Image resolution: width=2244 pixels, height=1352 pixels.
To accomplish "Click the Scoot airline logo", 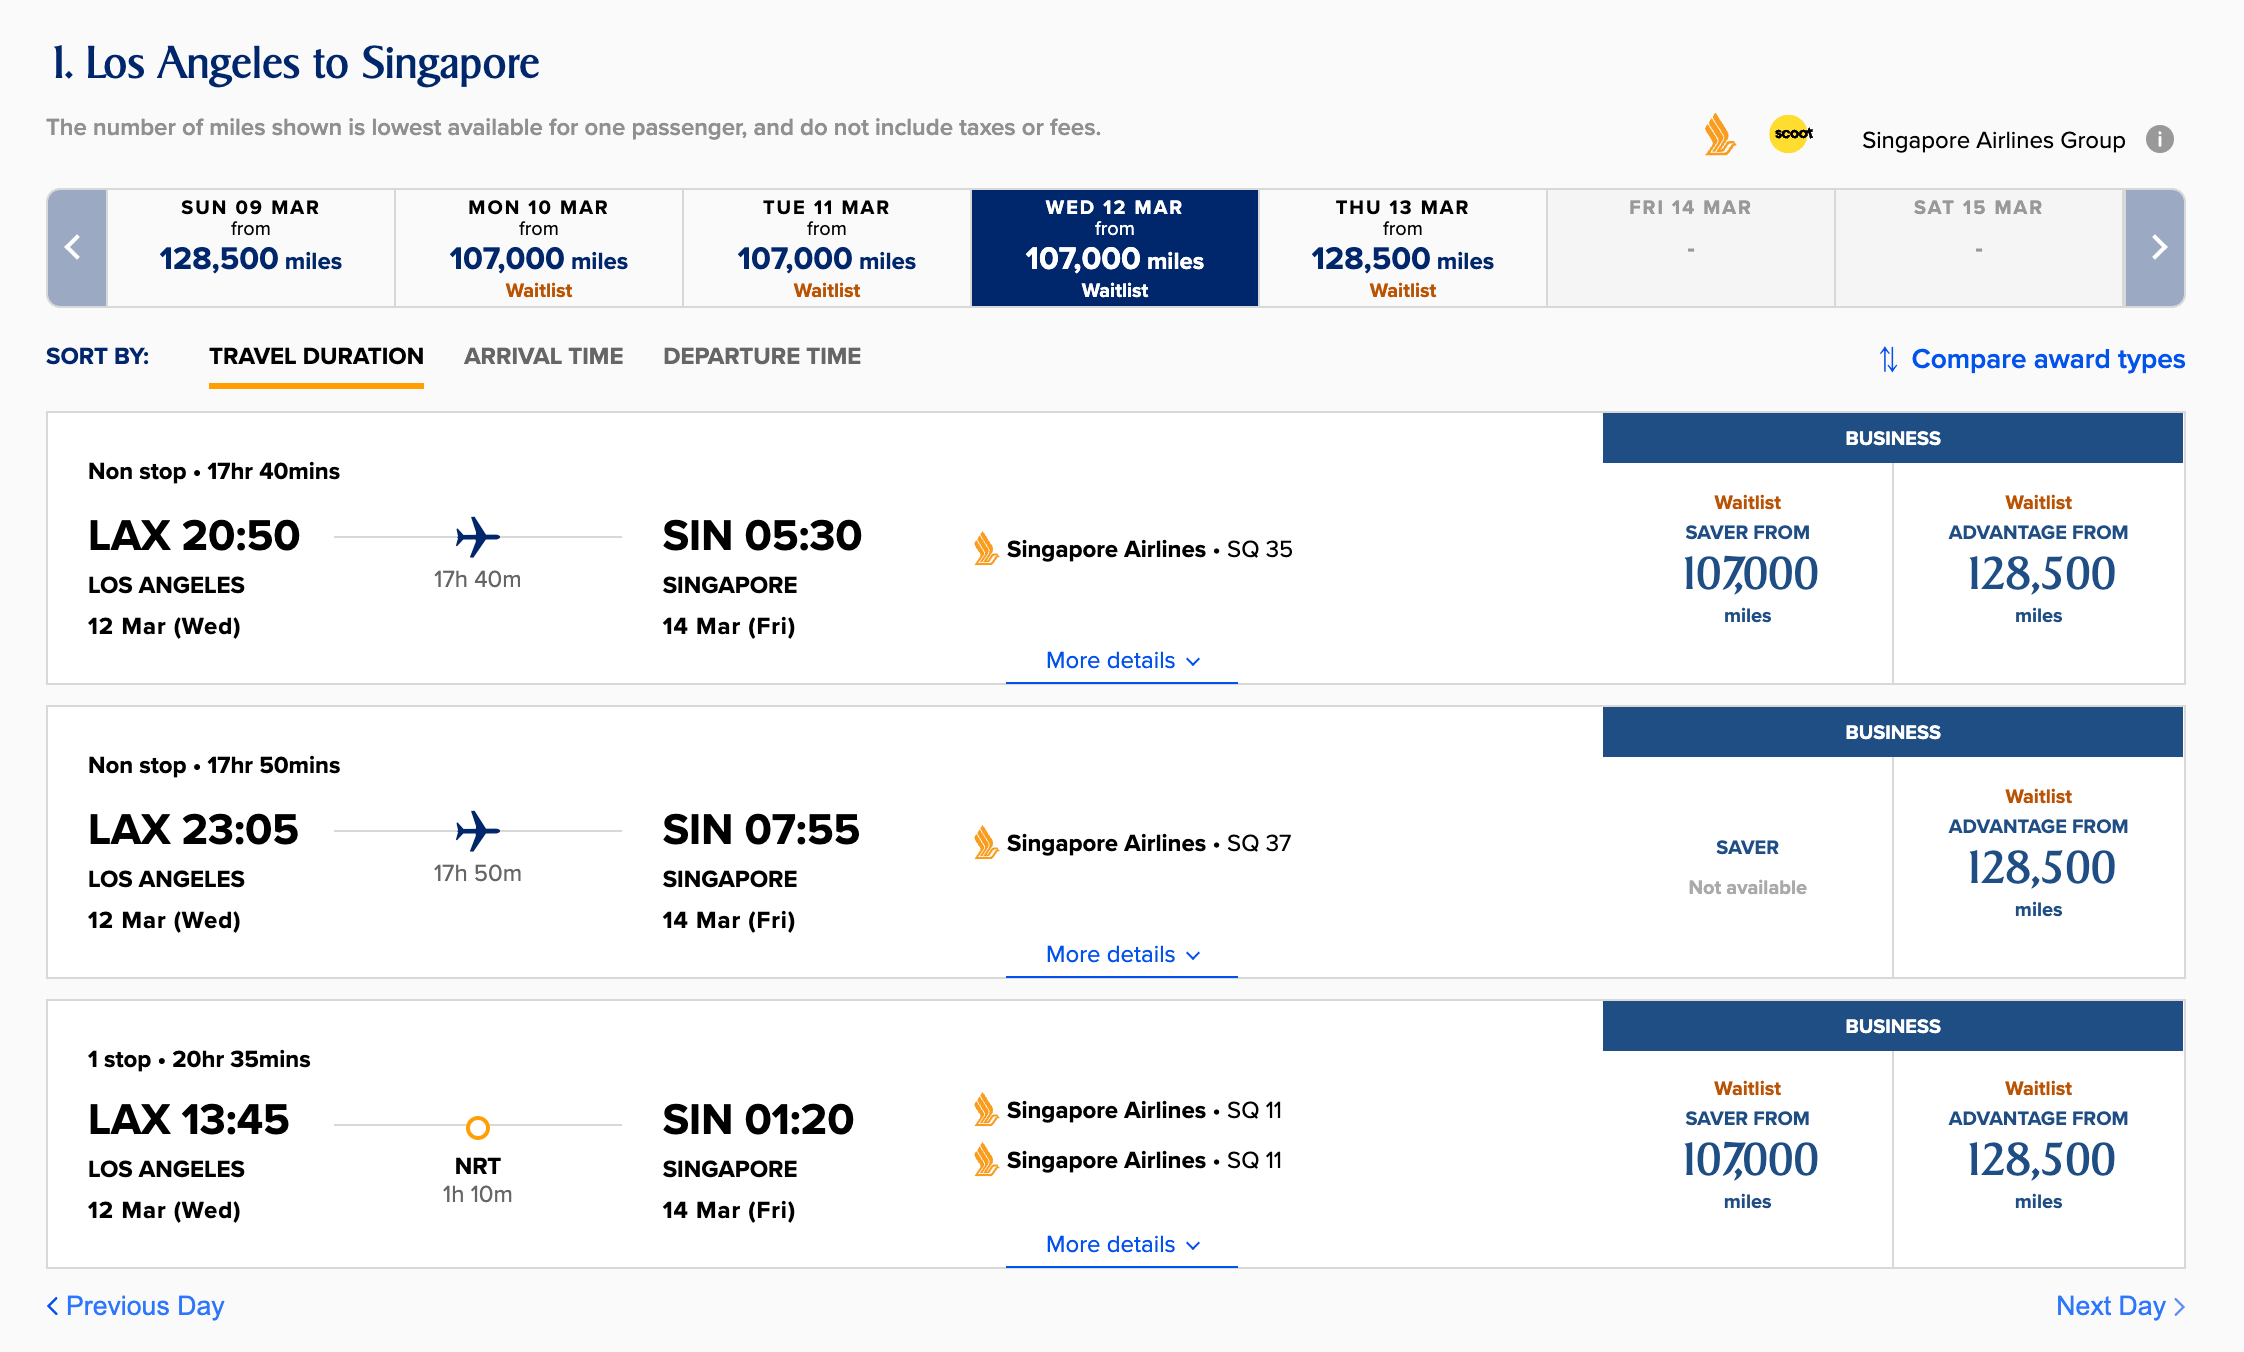I will [x=1791, y=134].
